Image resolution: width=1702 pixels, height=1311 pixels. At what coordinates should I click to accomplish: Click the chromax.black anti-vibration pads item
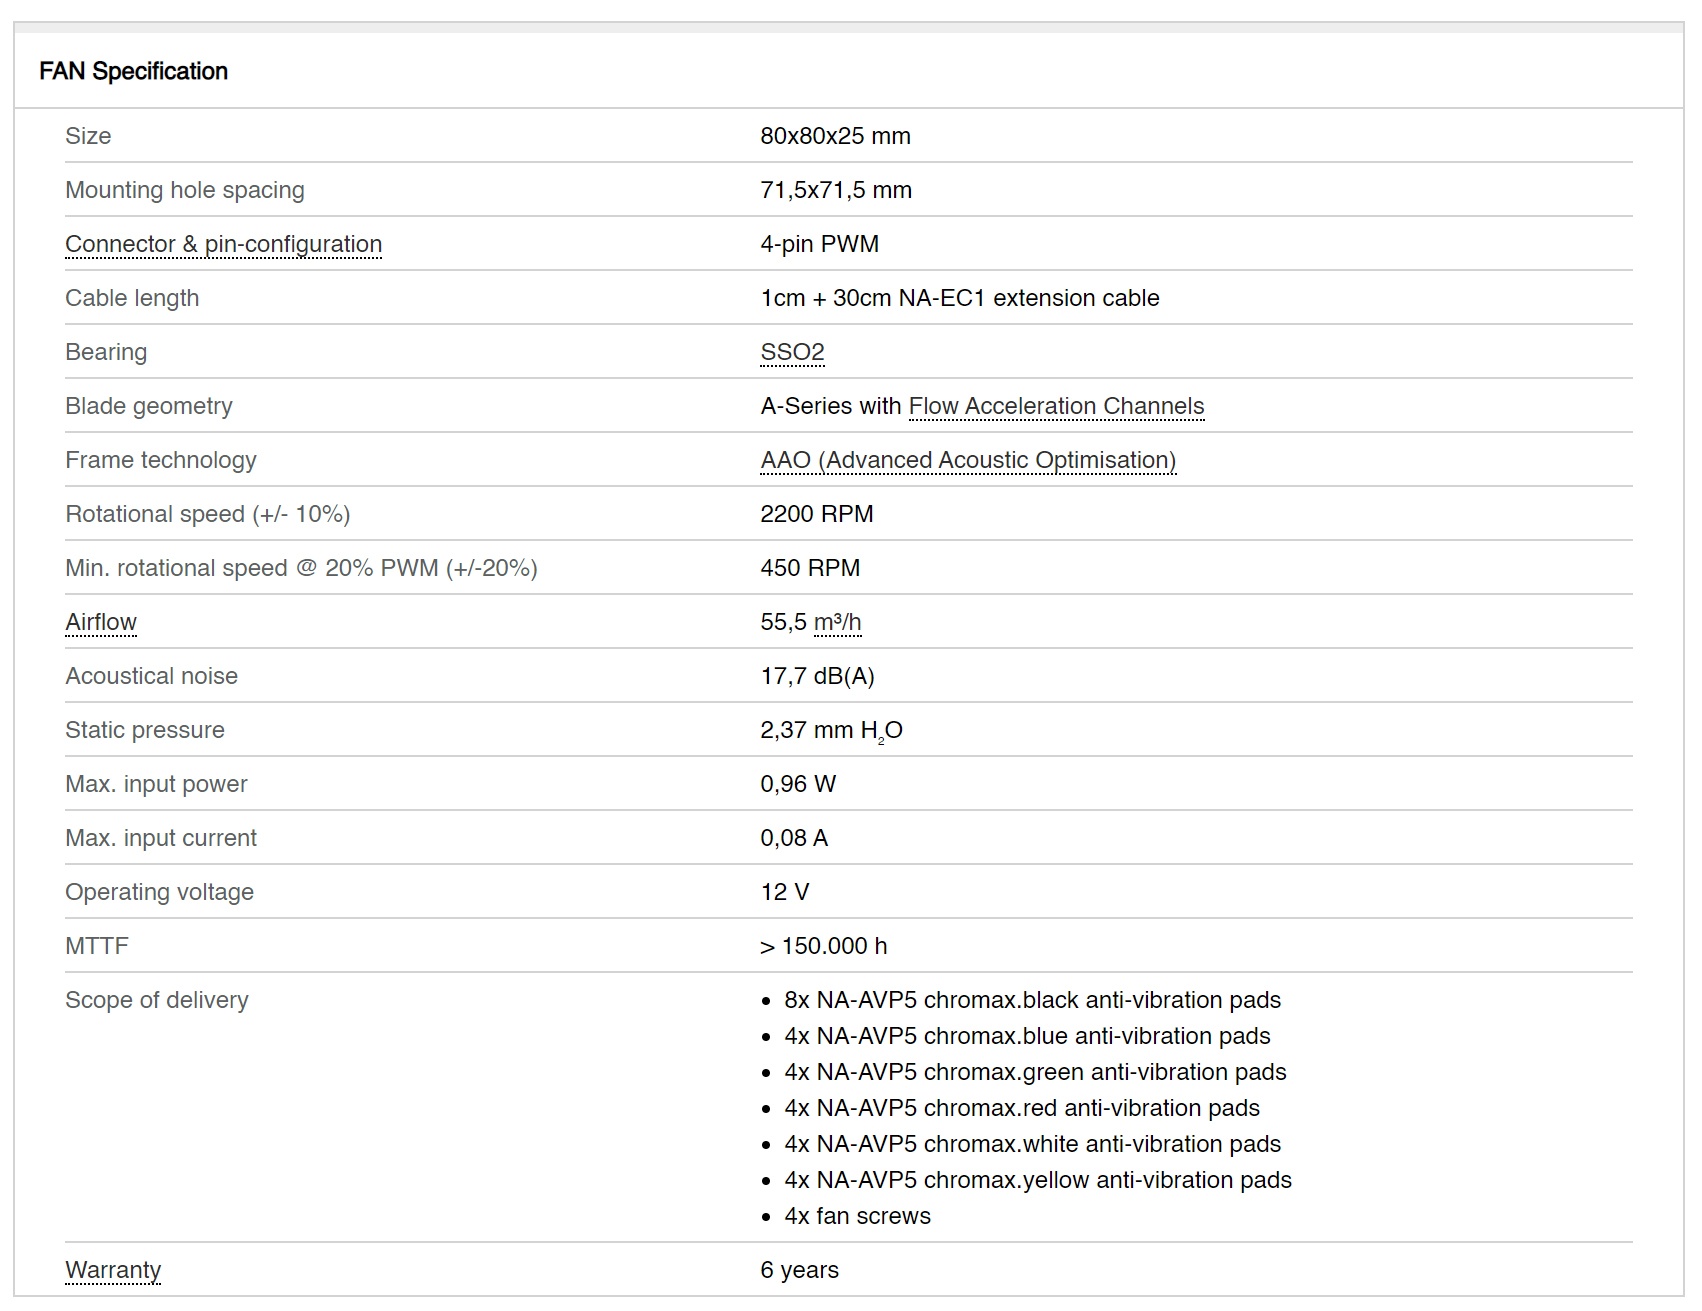pyautogui.click(x=1032, y=1000)
